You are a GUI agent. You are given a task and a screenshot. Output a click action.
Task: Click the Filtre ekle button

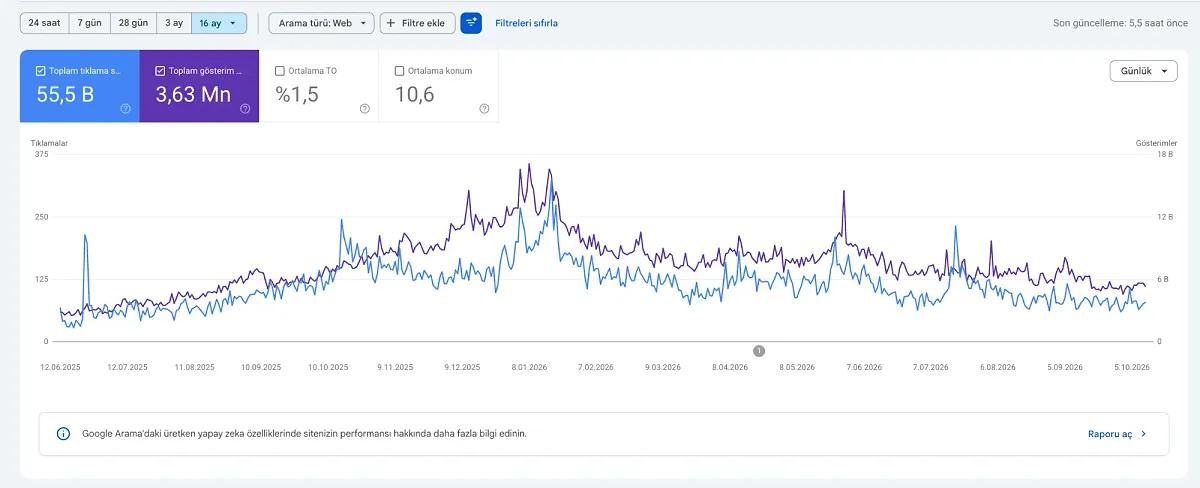point(418,22)
